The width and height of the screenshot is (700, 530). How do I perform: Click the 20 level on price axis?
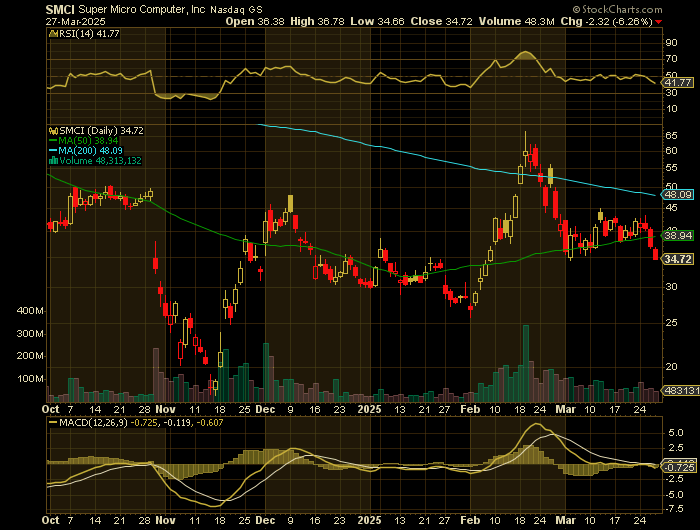click(671, 367)
